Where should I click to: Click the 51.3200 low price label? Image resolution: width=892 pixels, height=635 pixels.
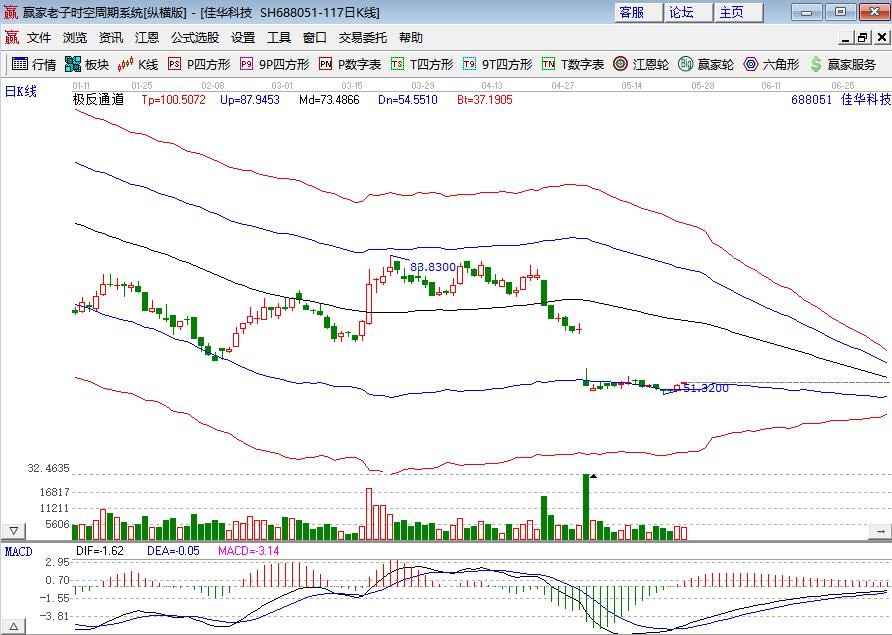(705, 388)
